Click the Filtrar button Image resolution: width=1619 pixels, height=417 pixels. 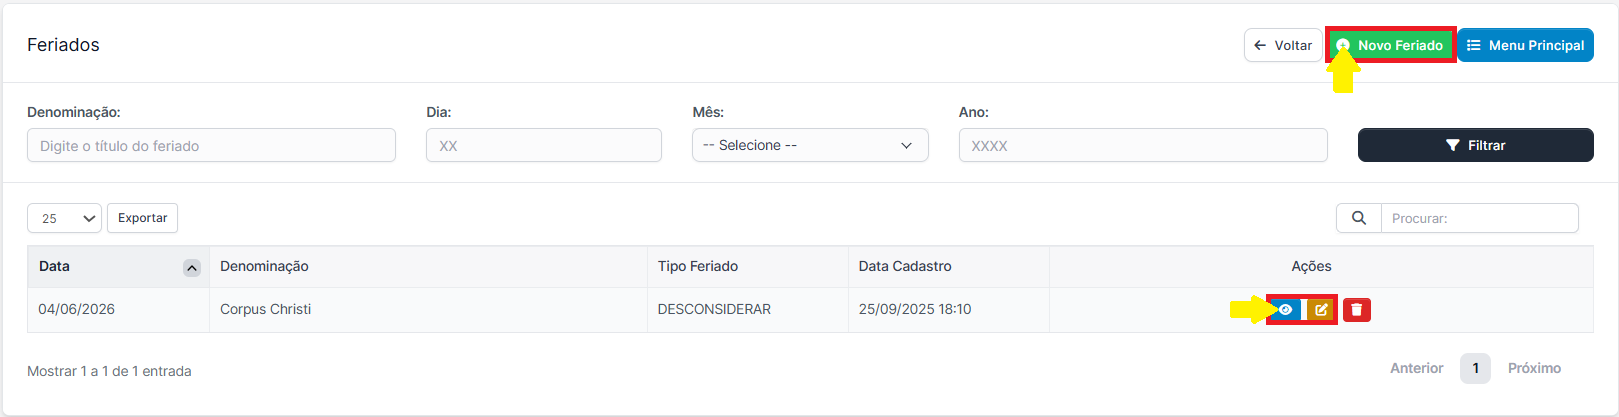click(x=1476, y=145)
